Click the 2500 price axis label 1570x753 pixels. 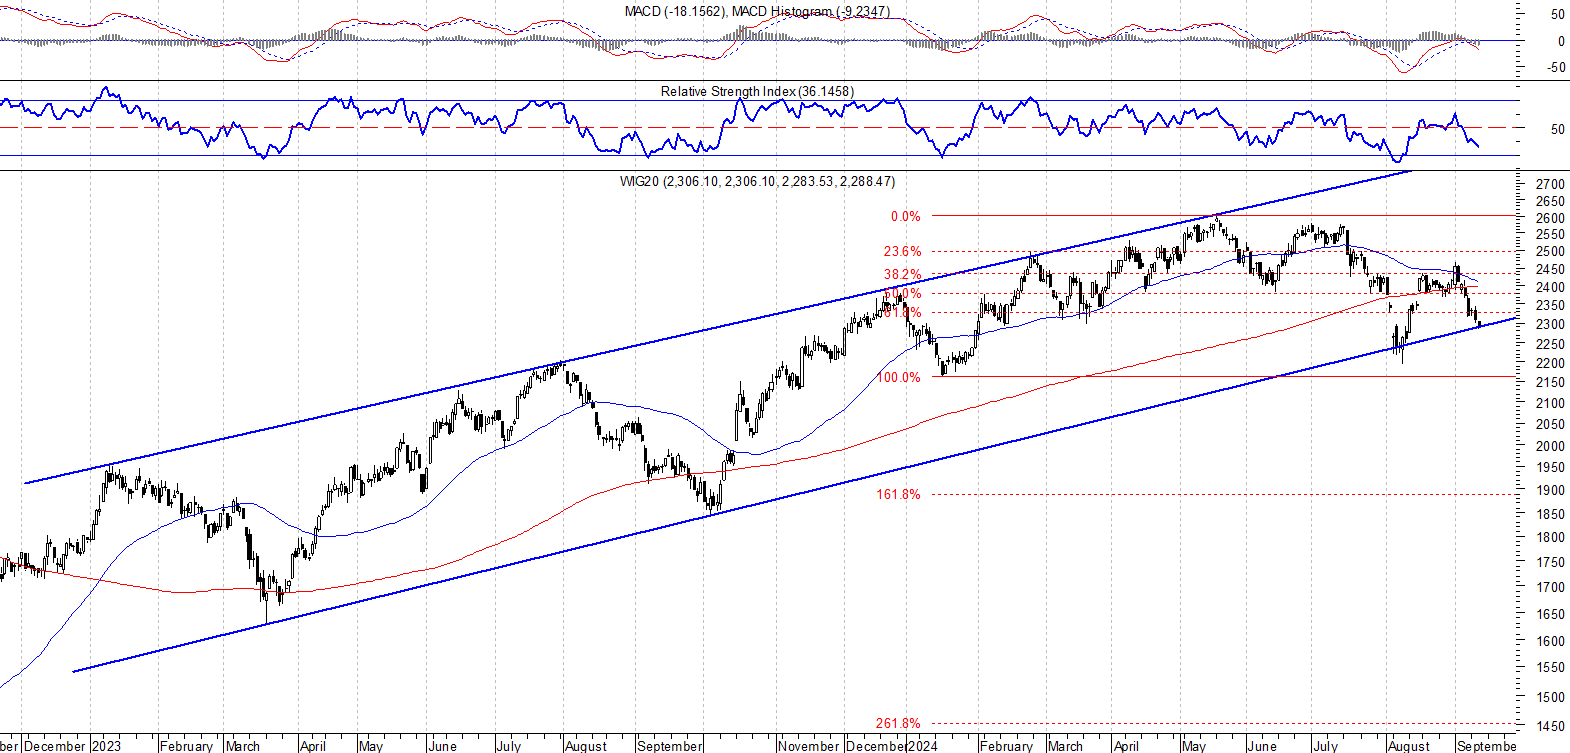(1550, 252)
